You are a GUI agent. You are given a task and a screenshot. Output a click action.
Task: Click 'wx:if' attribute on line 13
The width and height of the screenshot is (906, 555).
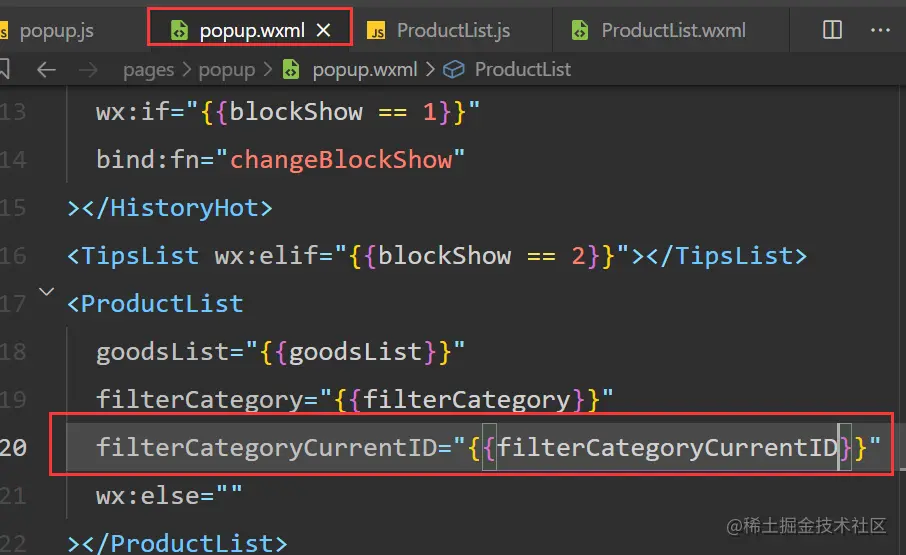tap(132, 111)
